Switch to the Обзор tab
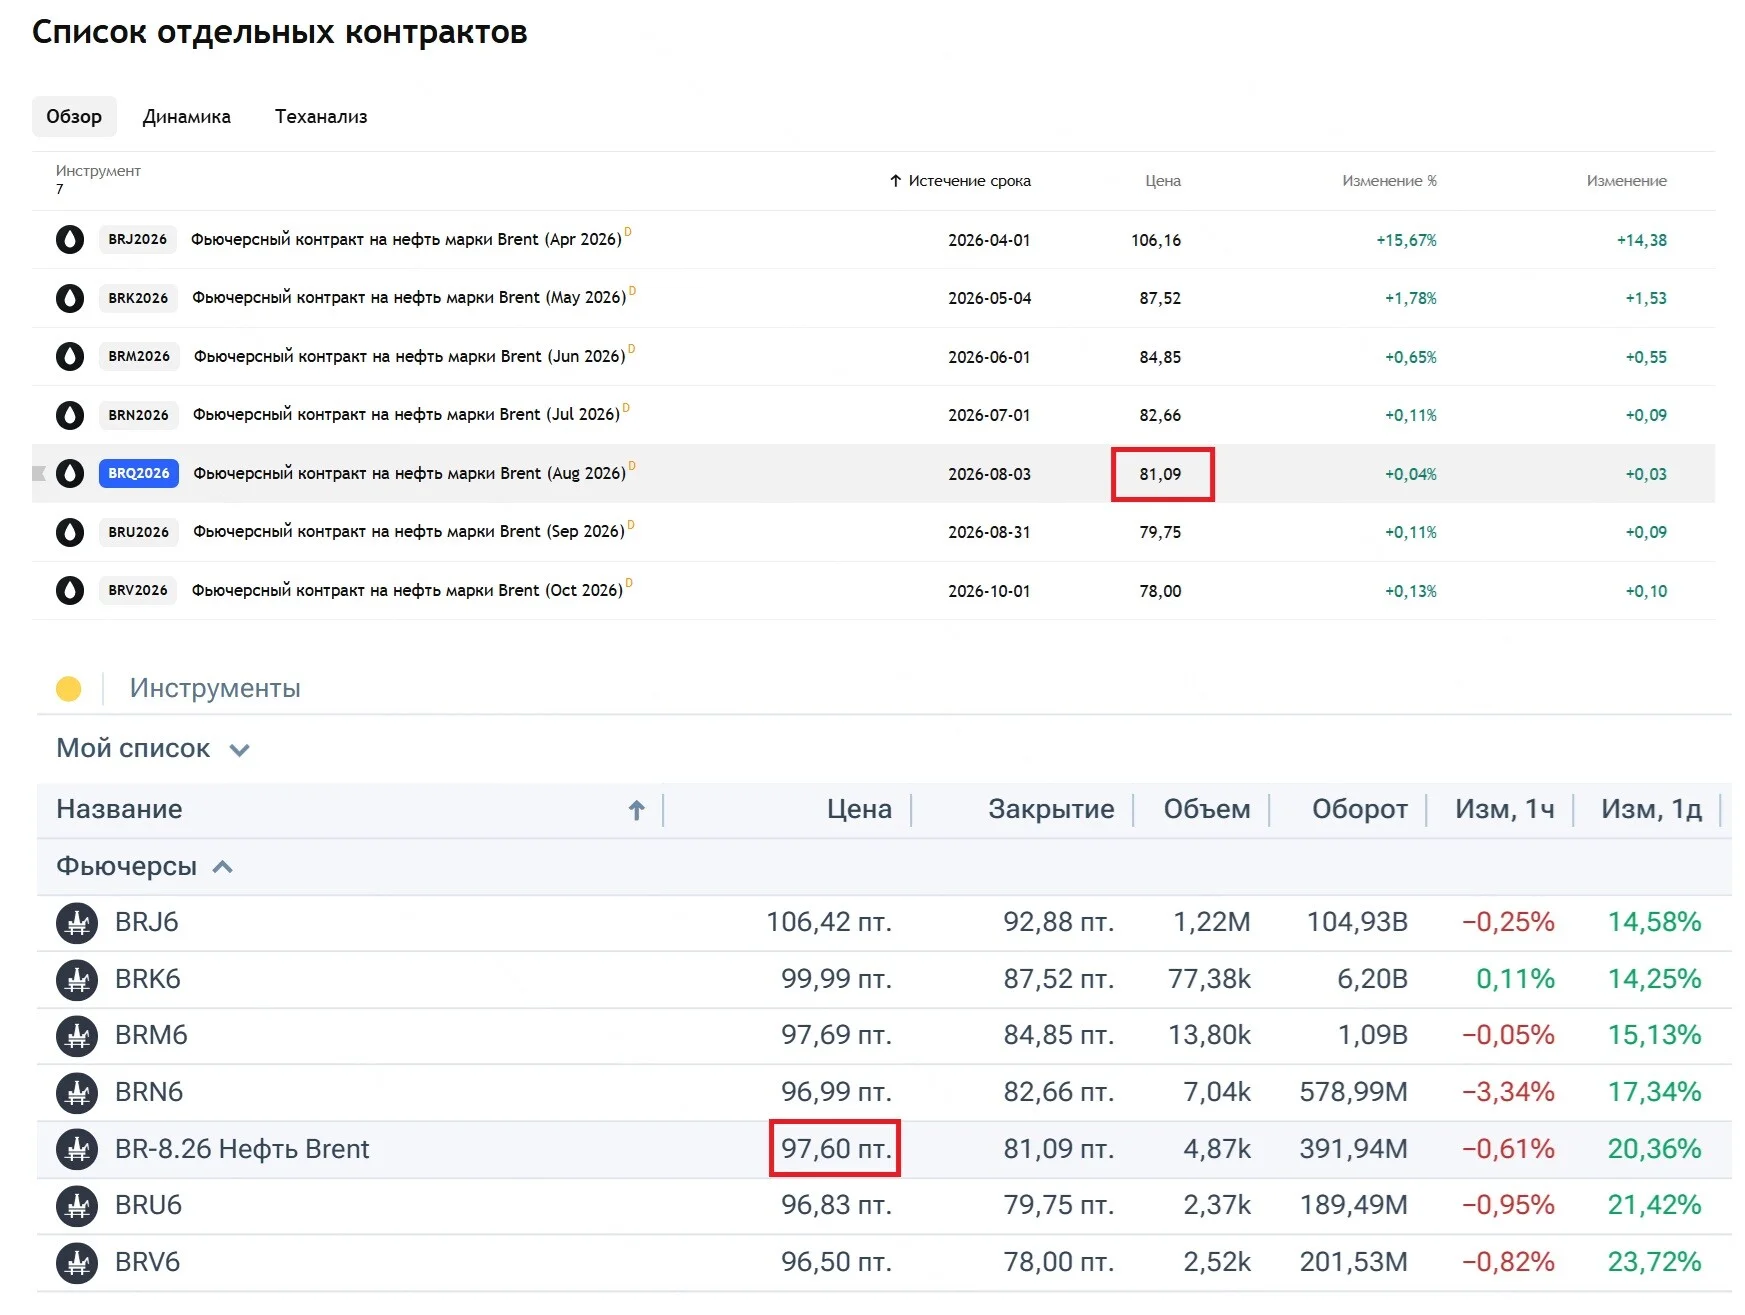 74,117
